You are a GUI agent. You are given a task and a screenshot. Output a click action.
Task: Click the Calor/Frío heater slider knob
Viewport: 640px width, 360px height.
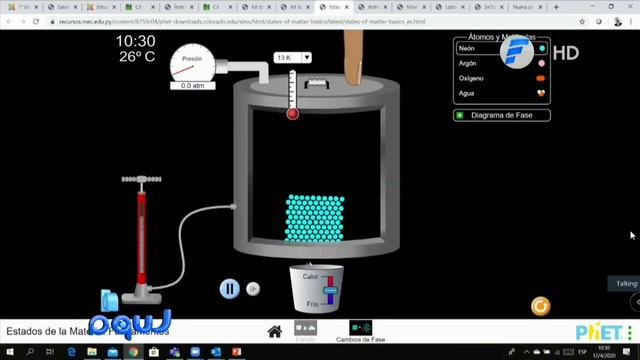pyautogui.click(x=330, y=291)
